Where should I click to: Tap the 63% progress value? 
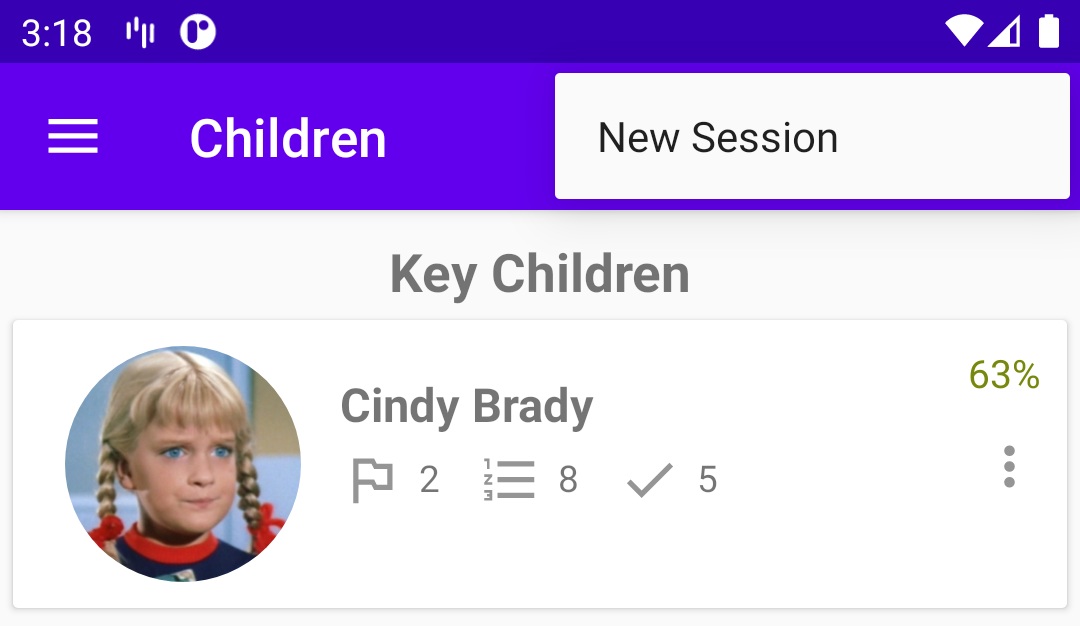[1004, 375]
